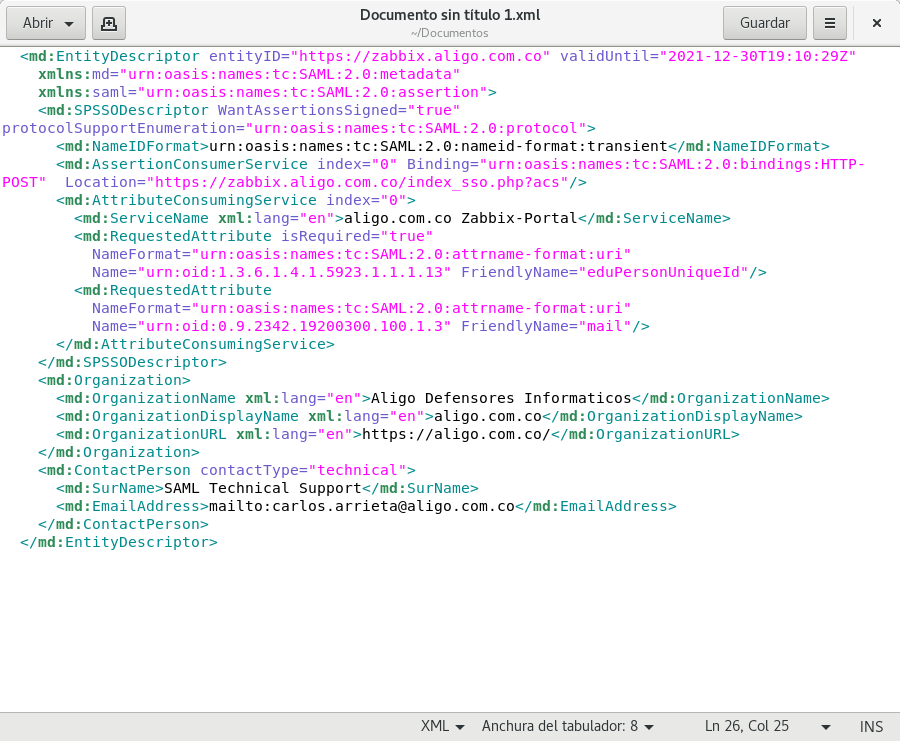Click WantAssertionsSigned "true" value

coord(434,110)
